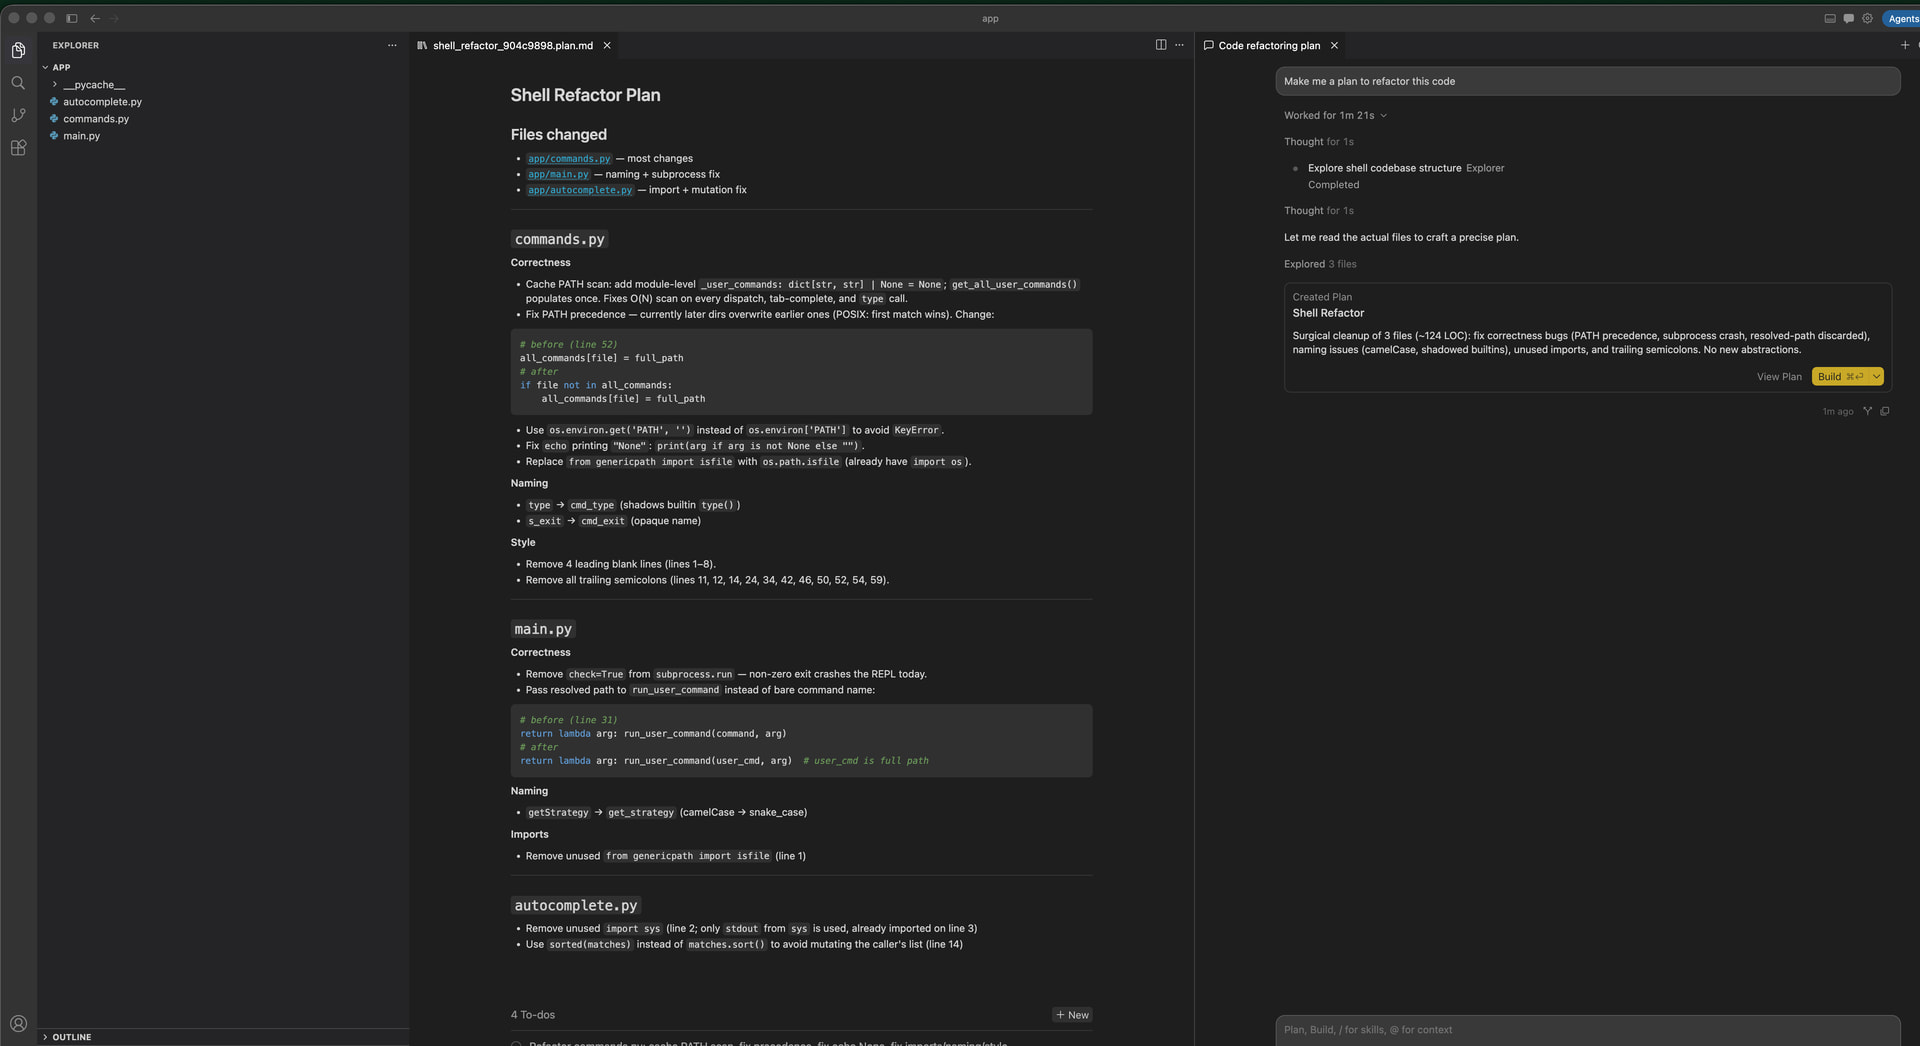Click the EXPLORER panel title

(76, 45)
